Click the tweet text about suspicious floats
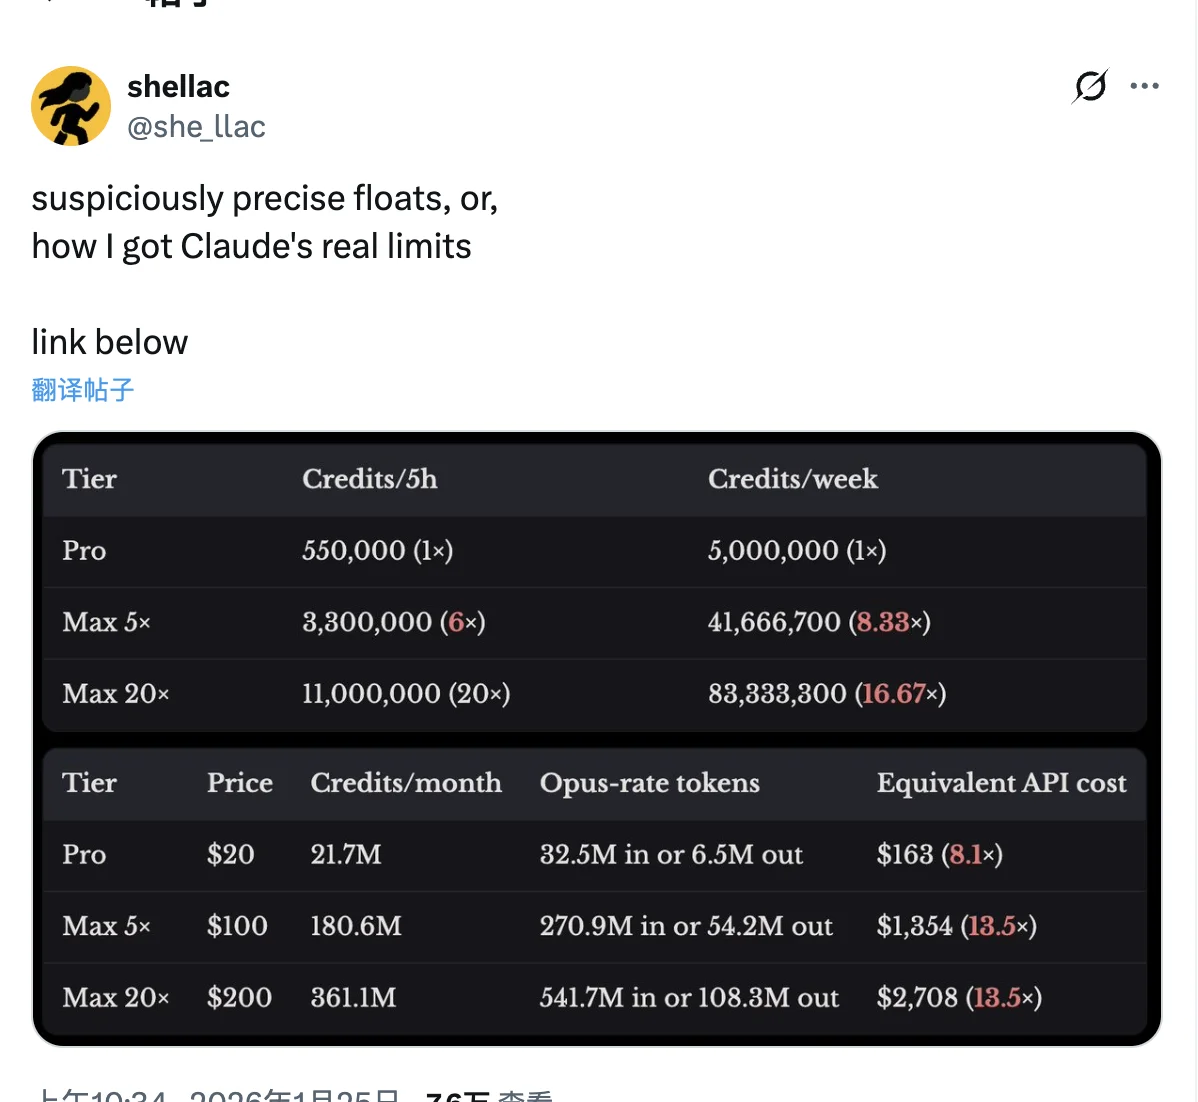 264,221
